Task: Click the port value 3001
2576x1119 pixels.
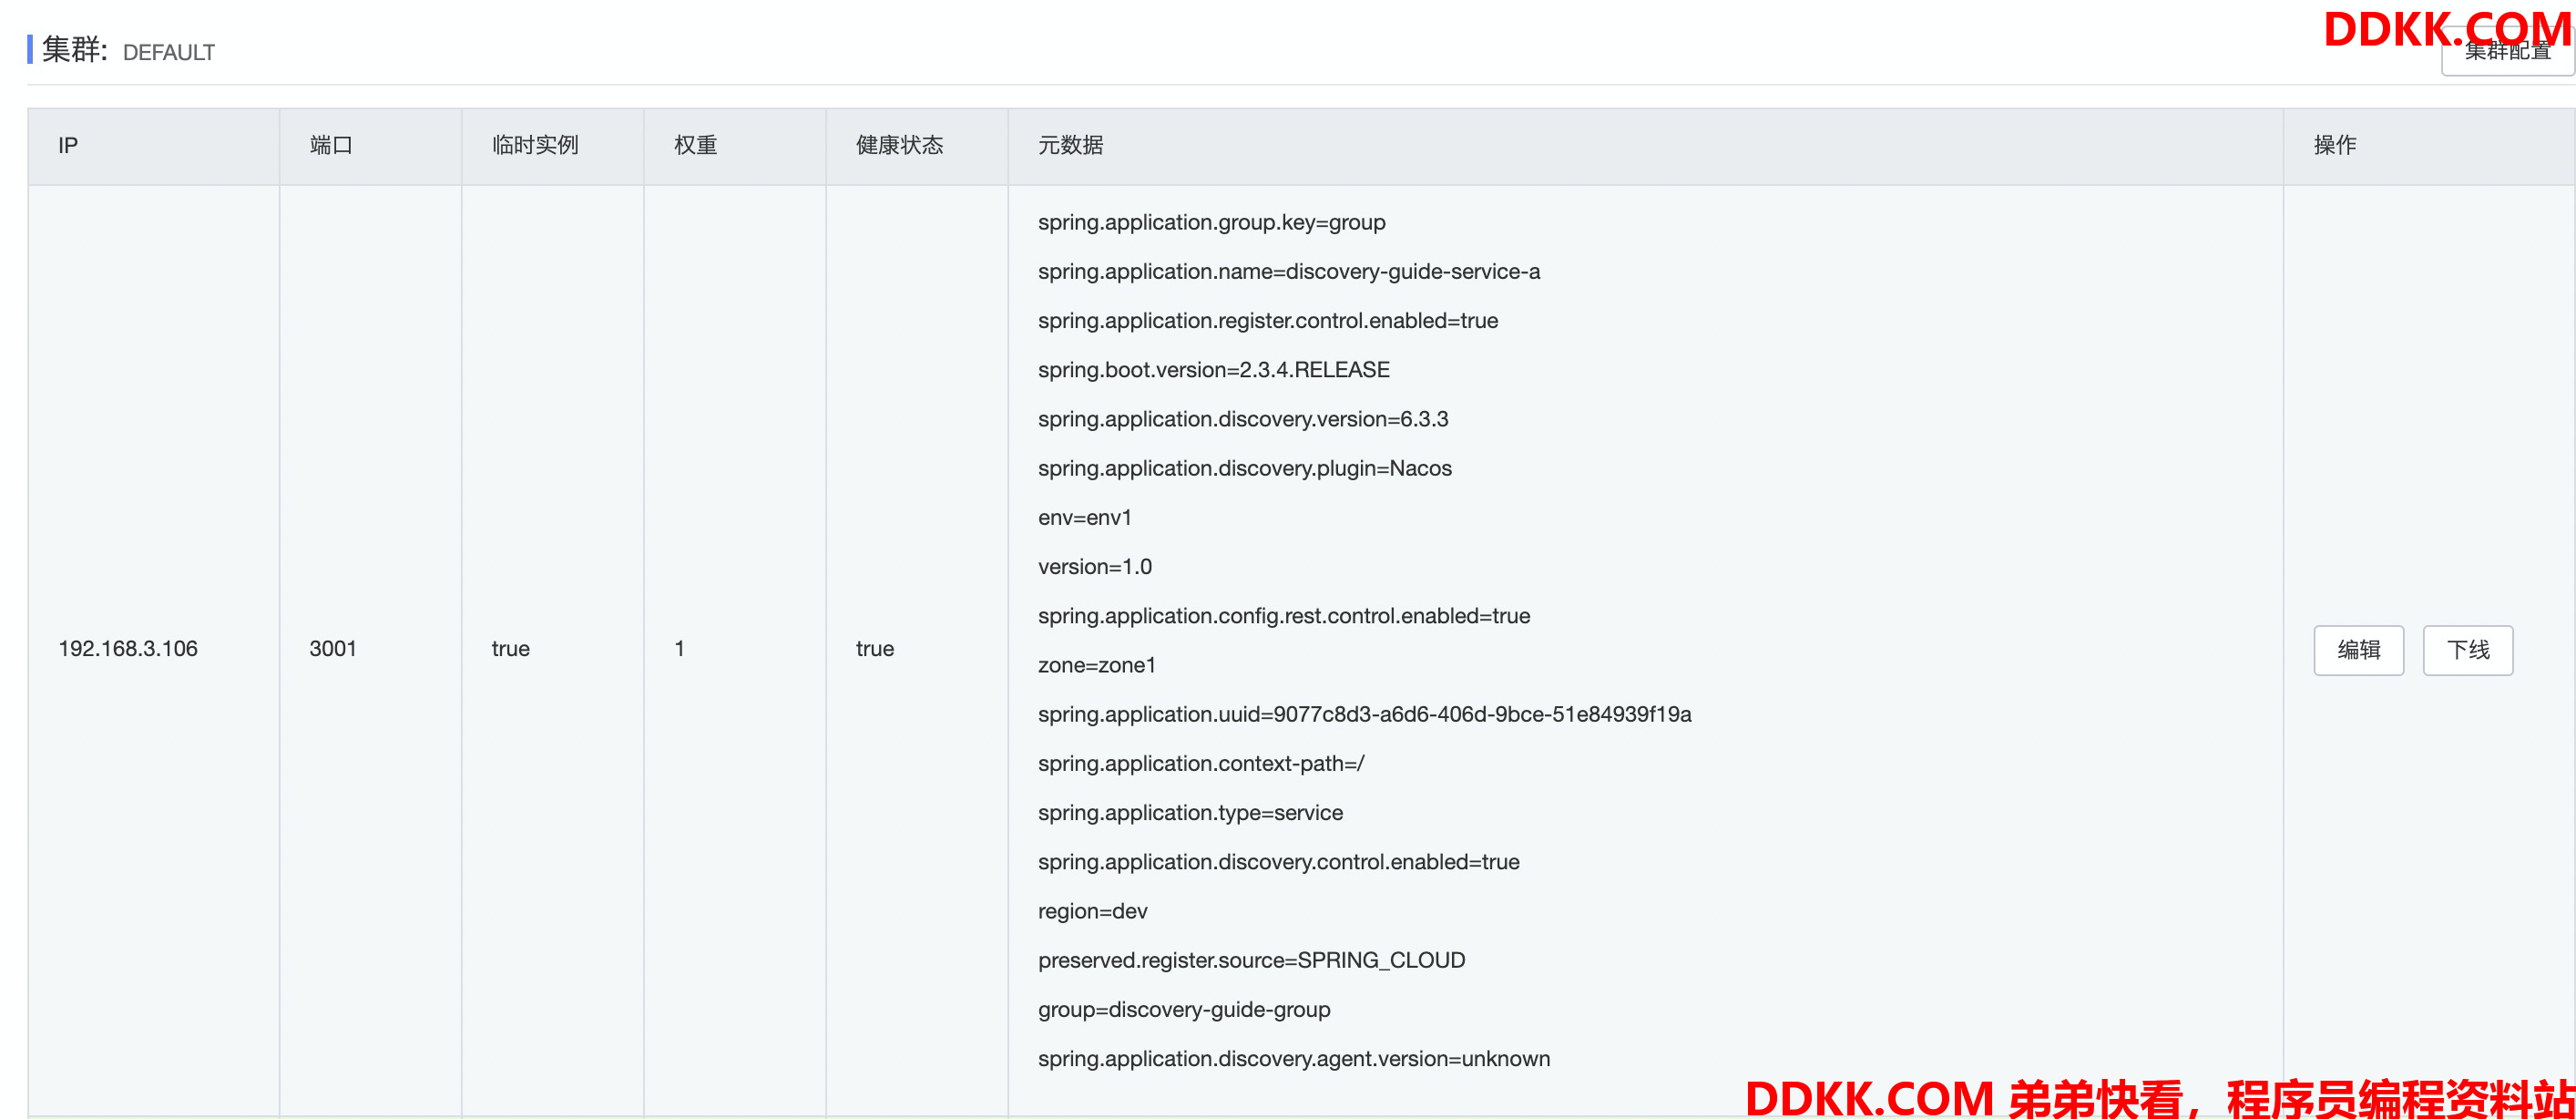Action: [x=333, y=649]
